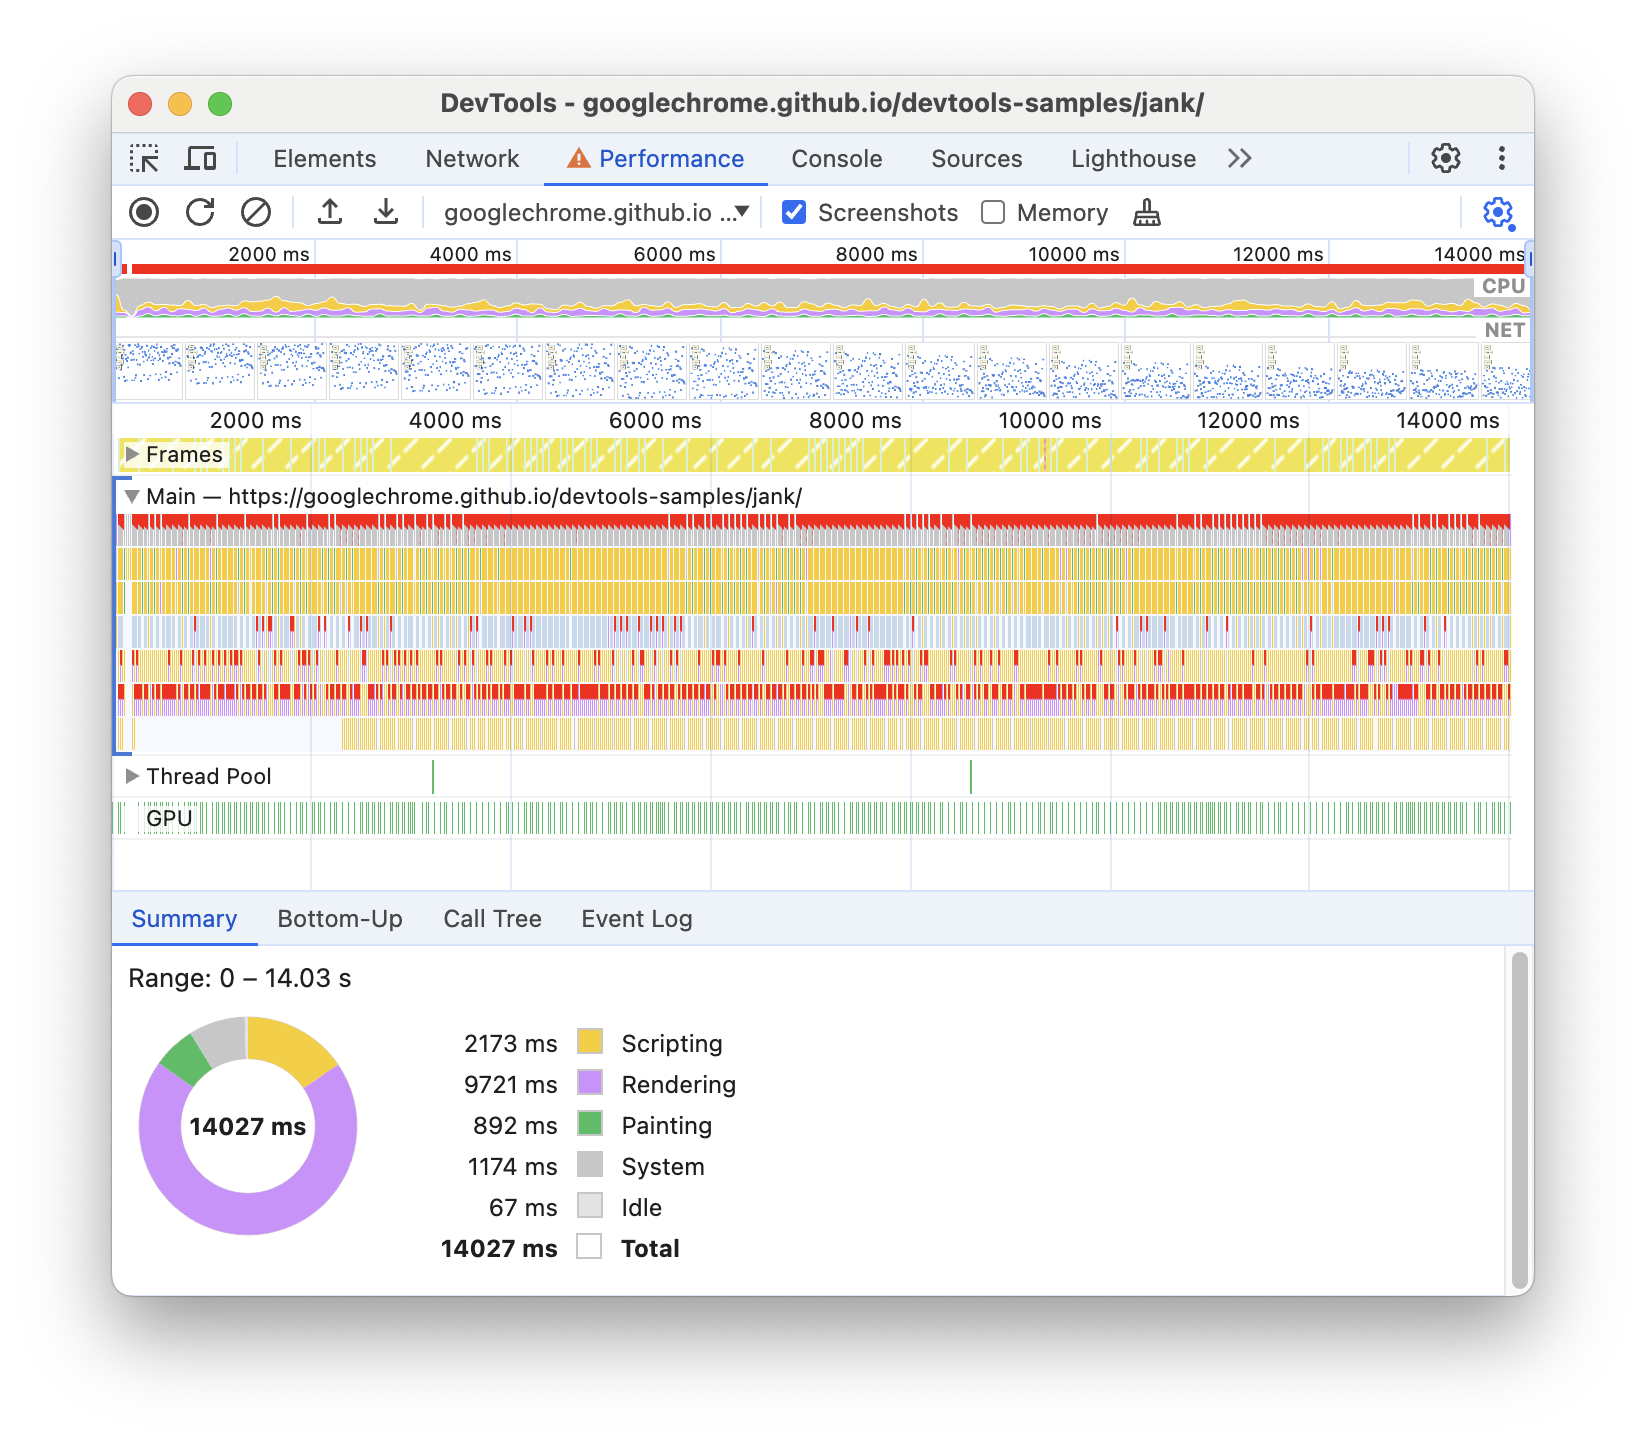Open capture settings with the gear icon
This screenshot has height=1444, width=1646.
click(1496, 212)
